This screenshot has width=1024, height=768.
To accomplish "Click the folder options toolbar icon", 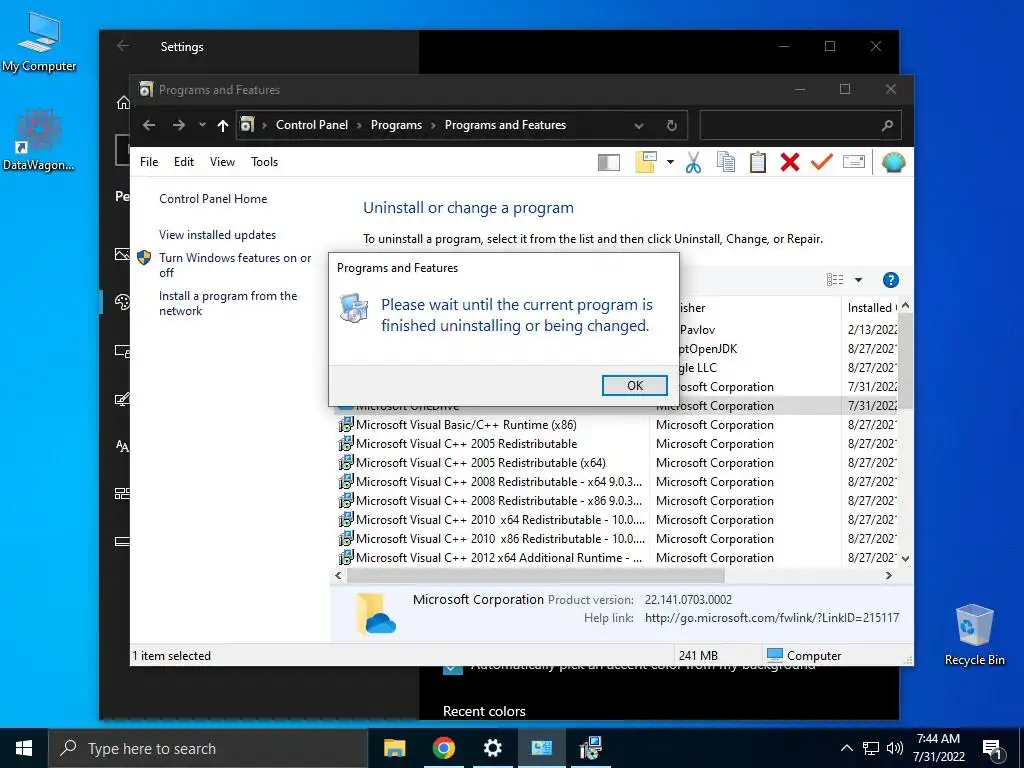I will point(645,162).
